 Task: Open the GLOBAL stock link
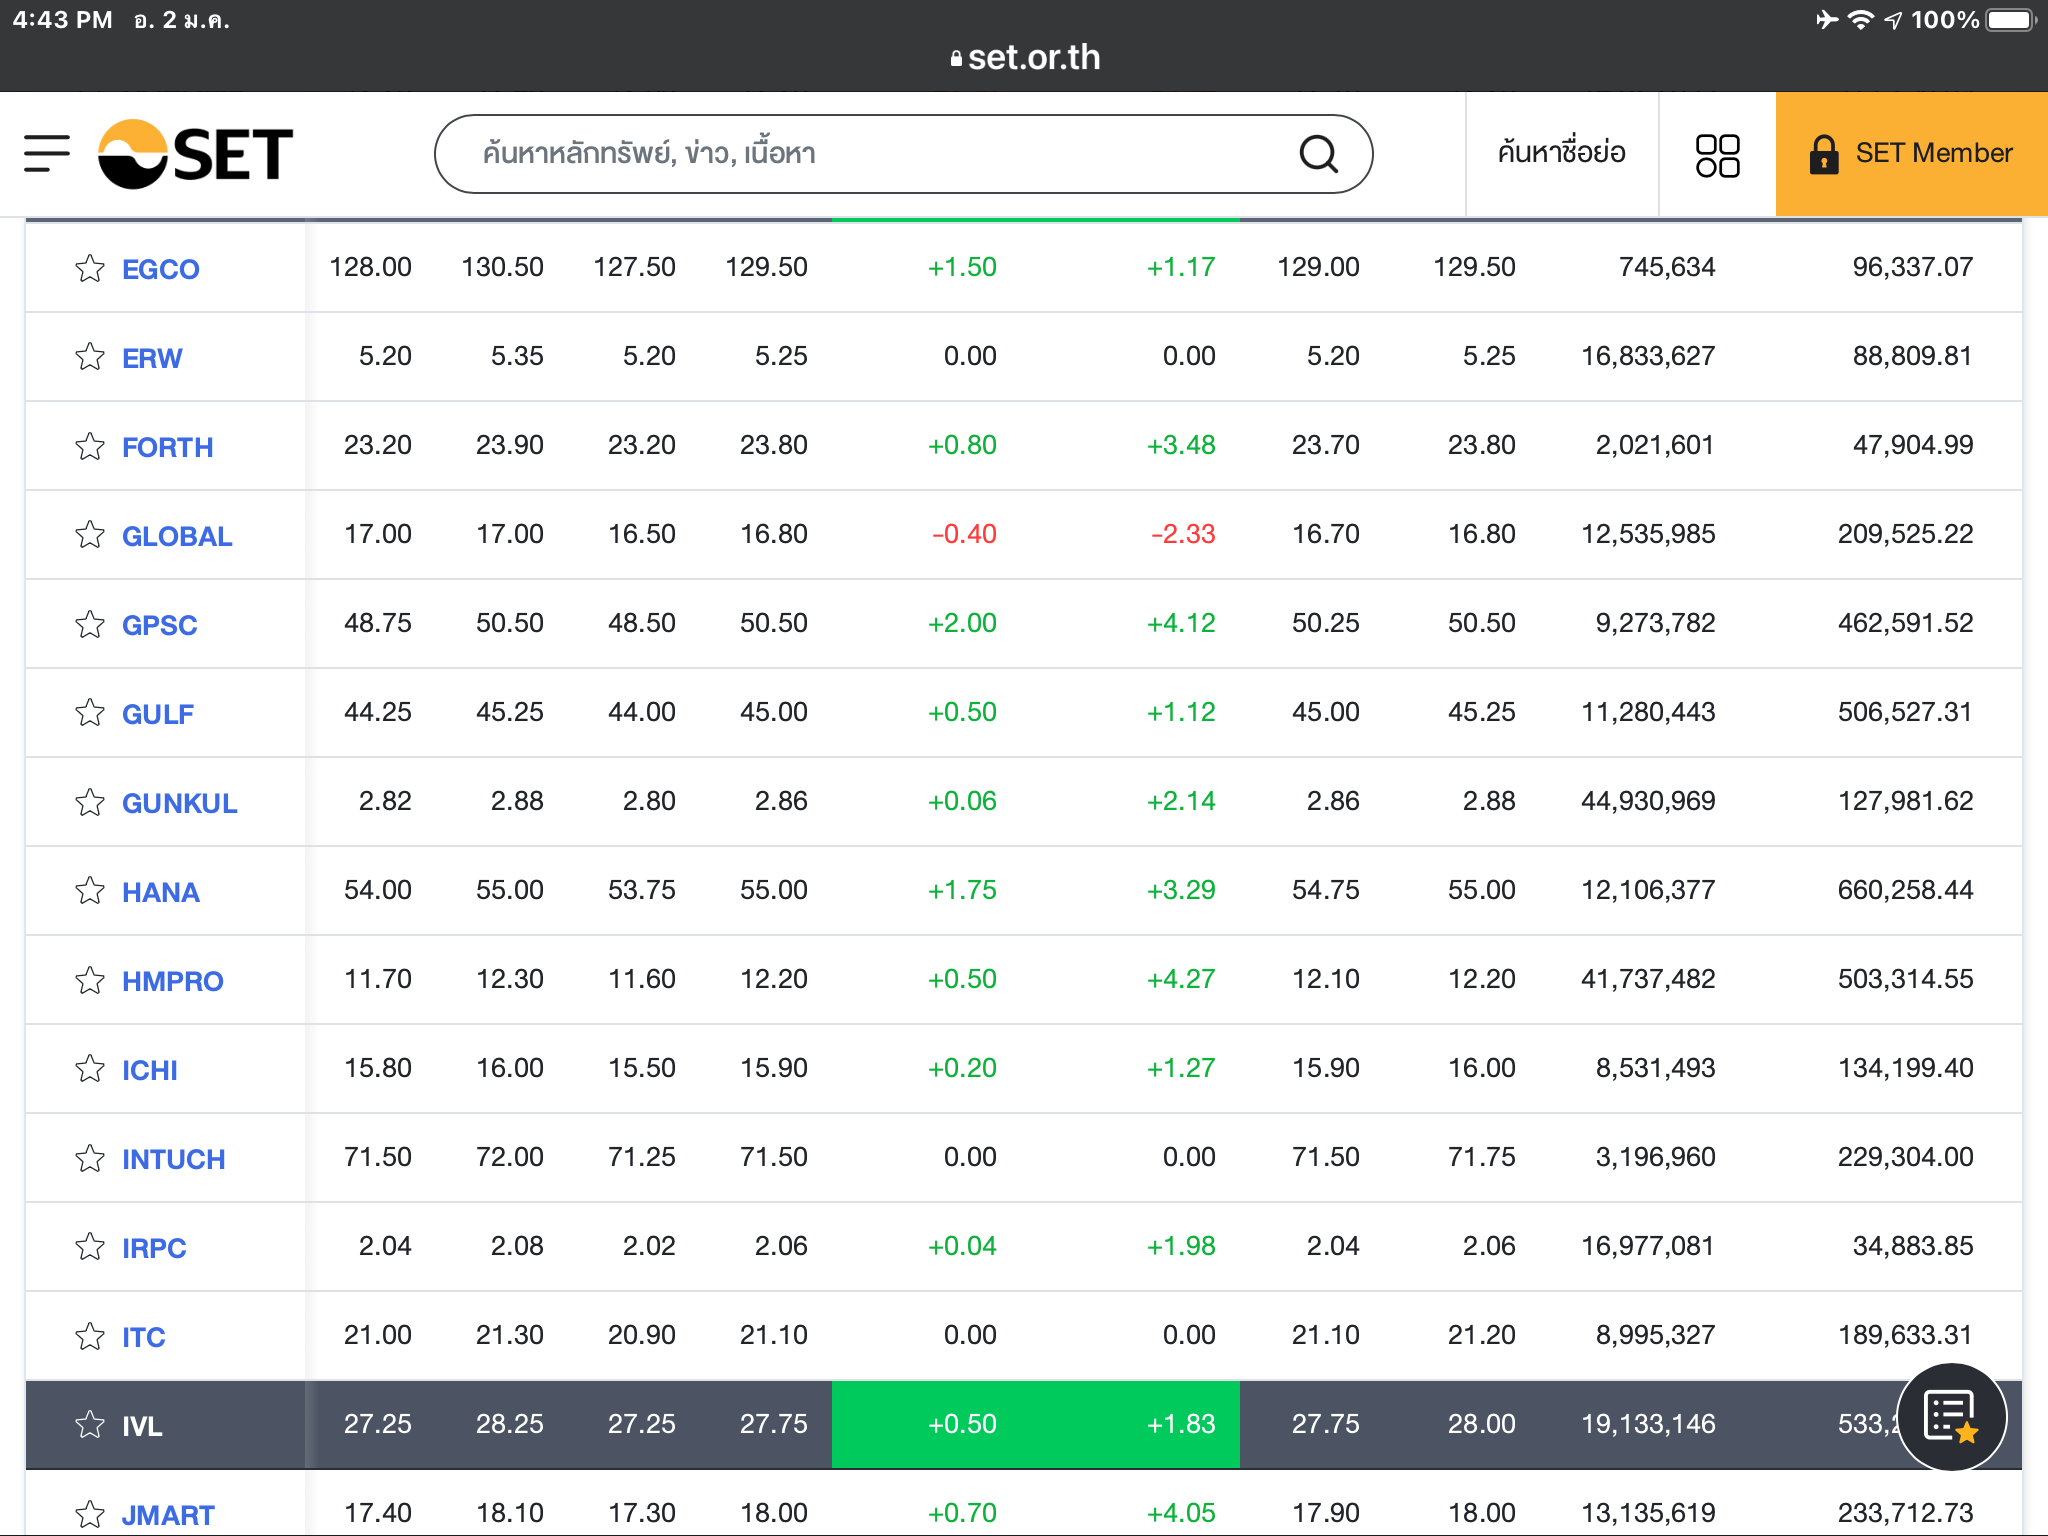(177, 536)
